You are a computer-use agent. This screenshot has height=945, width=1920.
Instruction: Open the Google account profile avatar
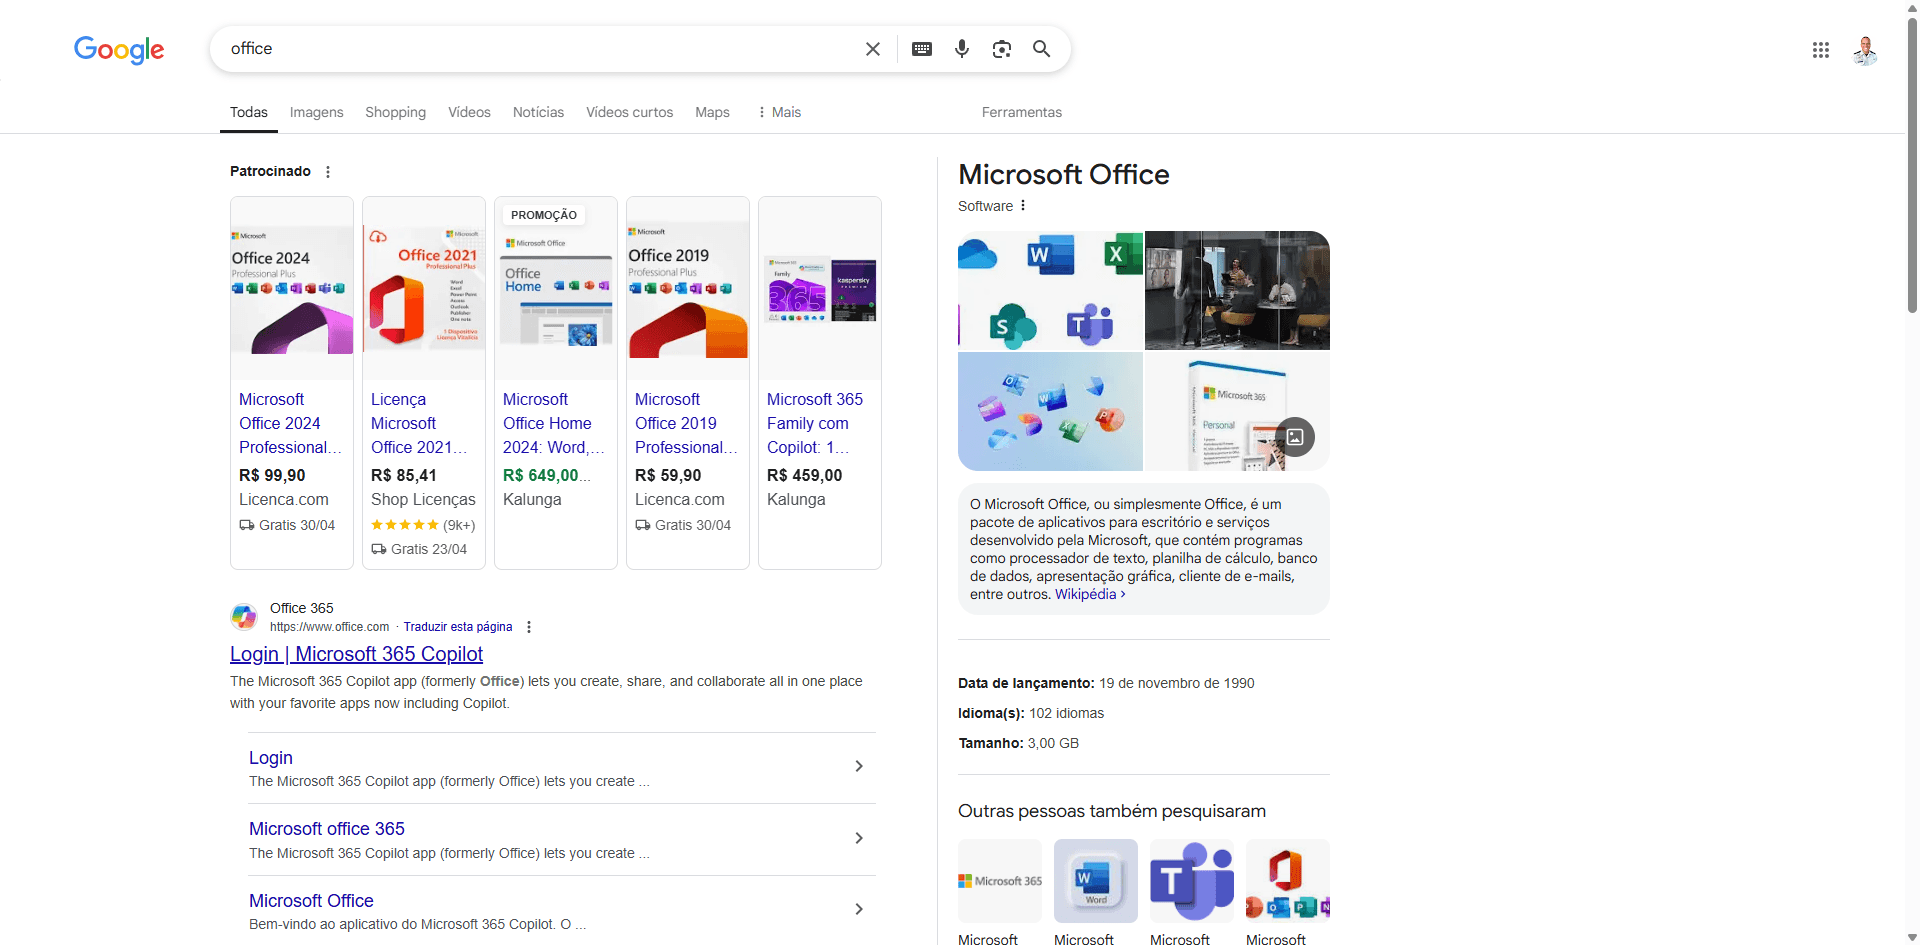(1865, 50)
